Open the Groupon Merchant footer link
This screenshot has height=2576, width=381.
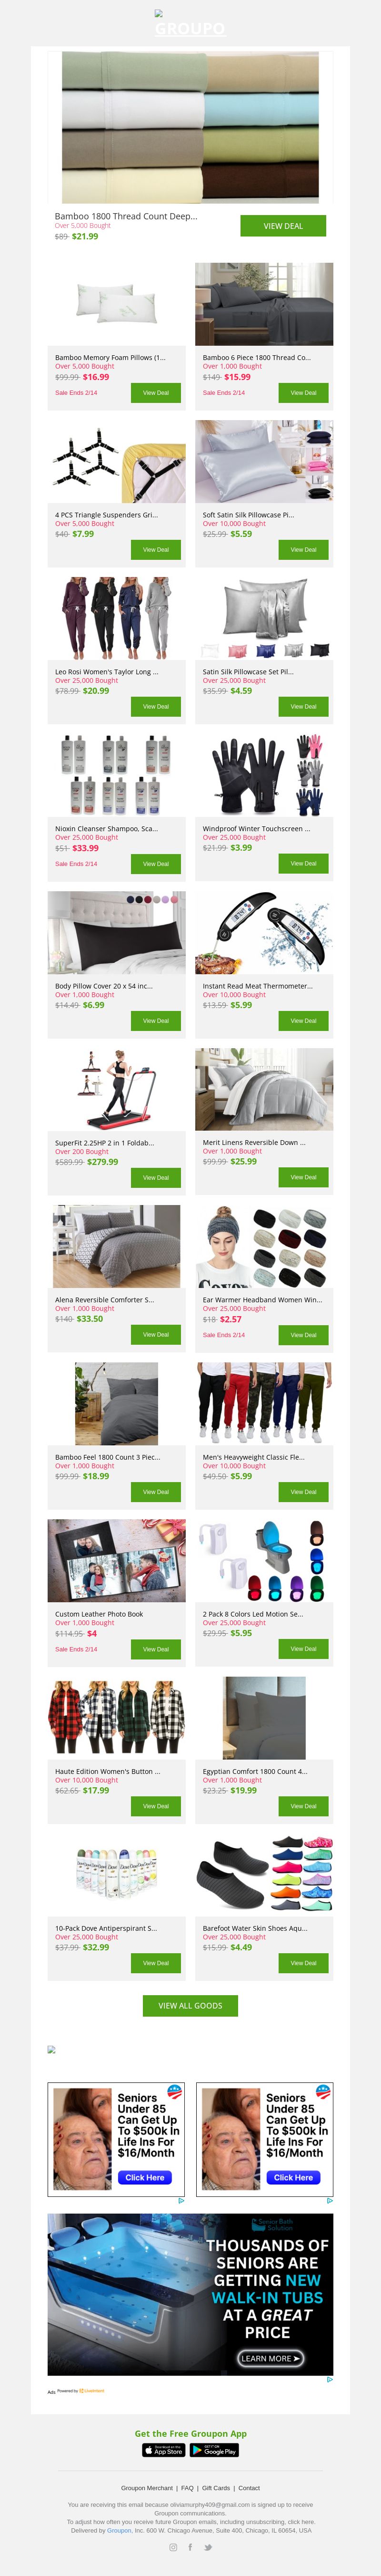(147, 2487)
